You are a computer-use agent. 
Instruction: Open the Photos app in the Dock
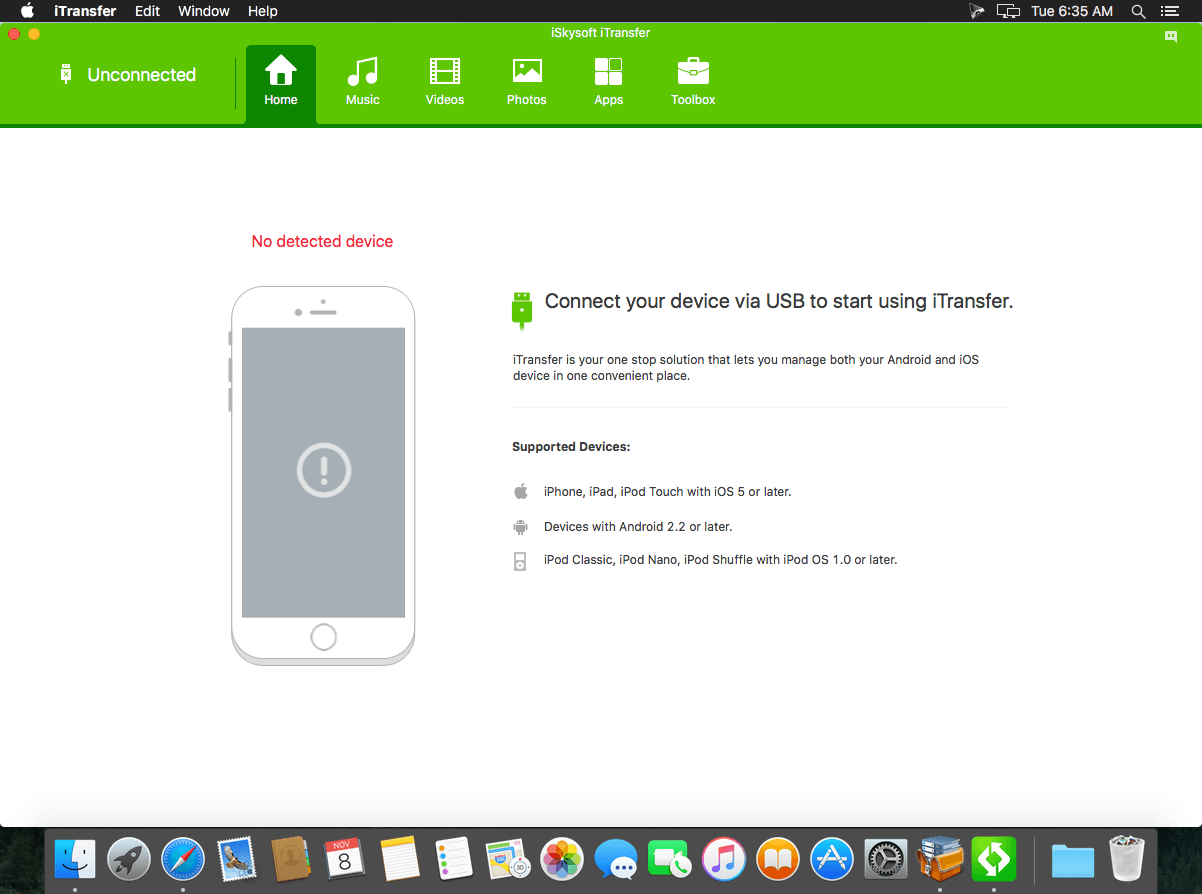tap(561, 858)
